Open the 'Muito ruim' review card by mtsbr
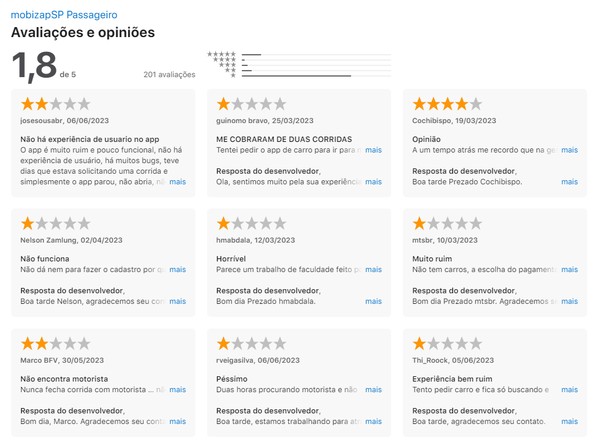Screen dimensions: 600x444 click(495, 263)
